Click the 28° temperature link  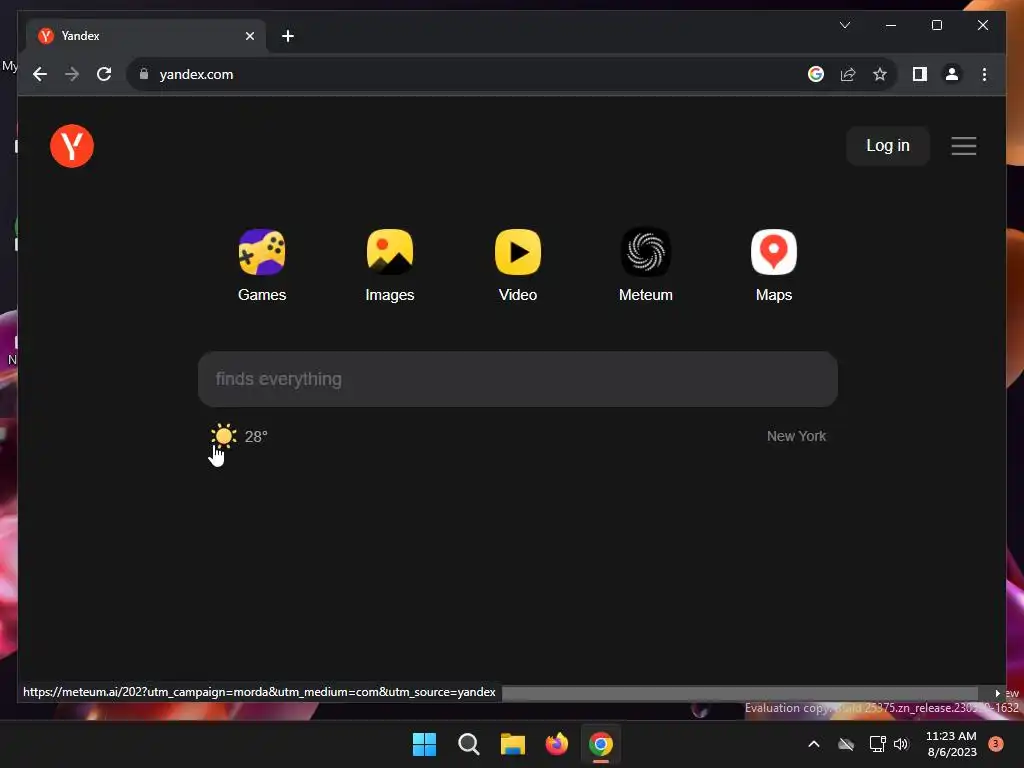coord(256,436)
